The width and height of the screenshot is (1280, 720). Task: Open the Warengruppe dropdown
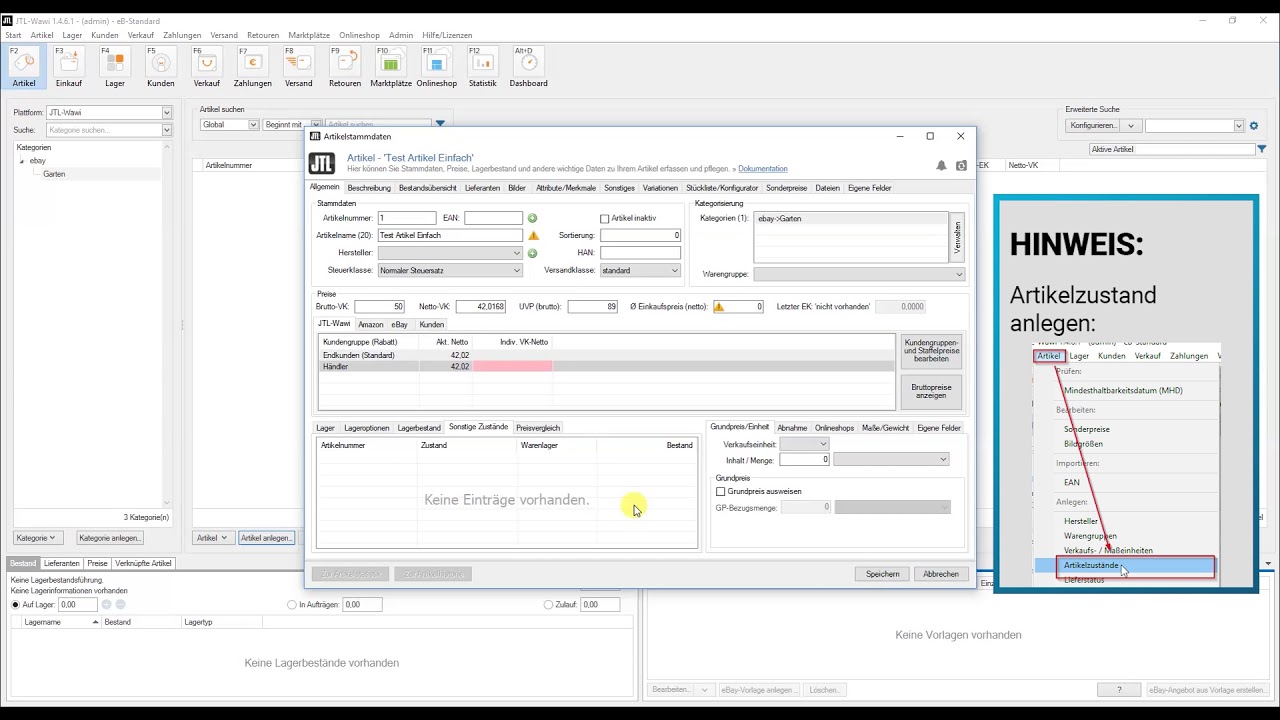point(860,274)
